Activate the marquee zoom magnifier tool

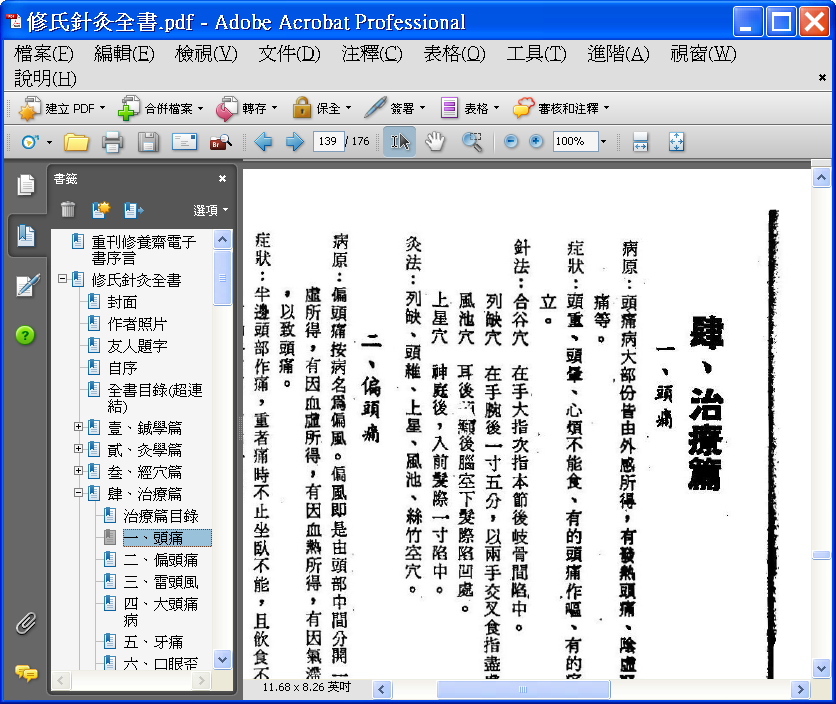point(472,142)
